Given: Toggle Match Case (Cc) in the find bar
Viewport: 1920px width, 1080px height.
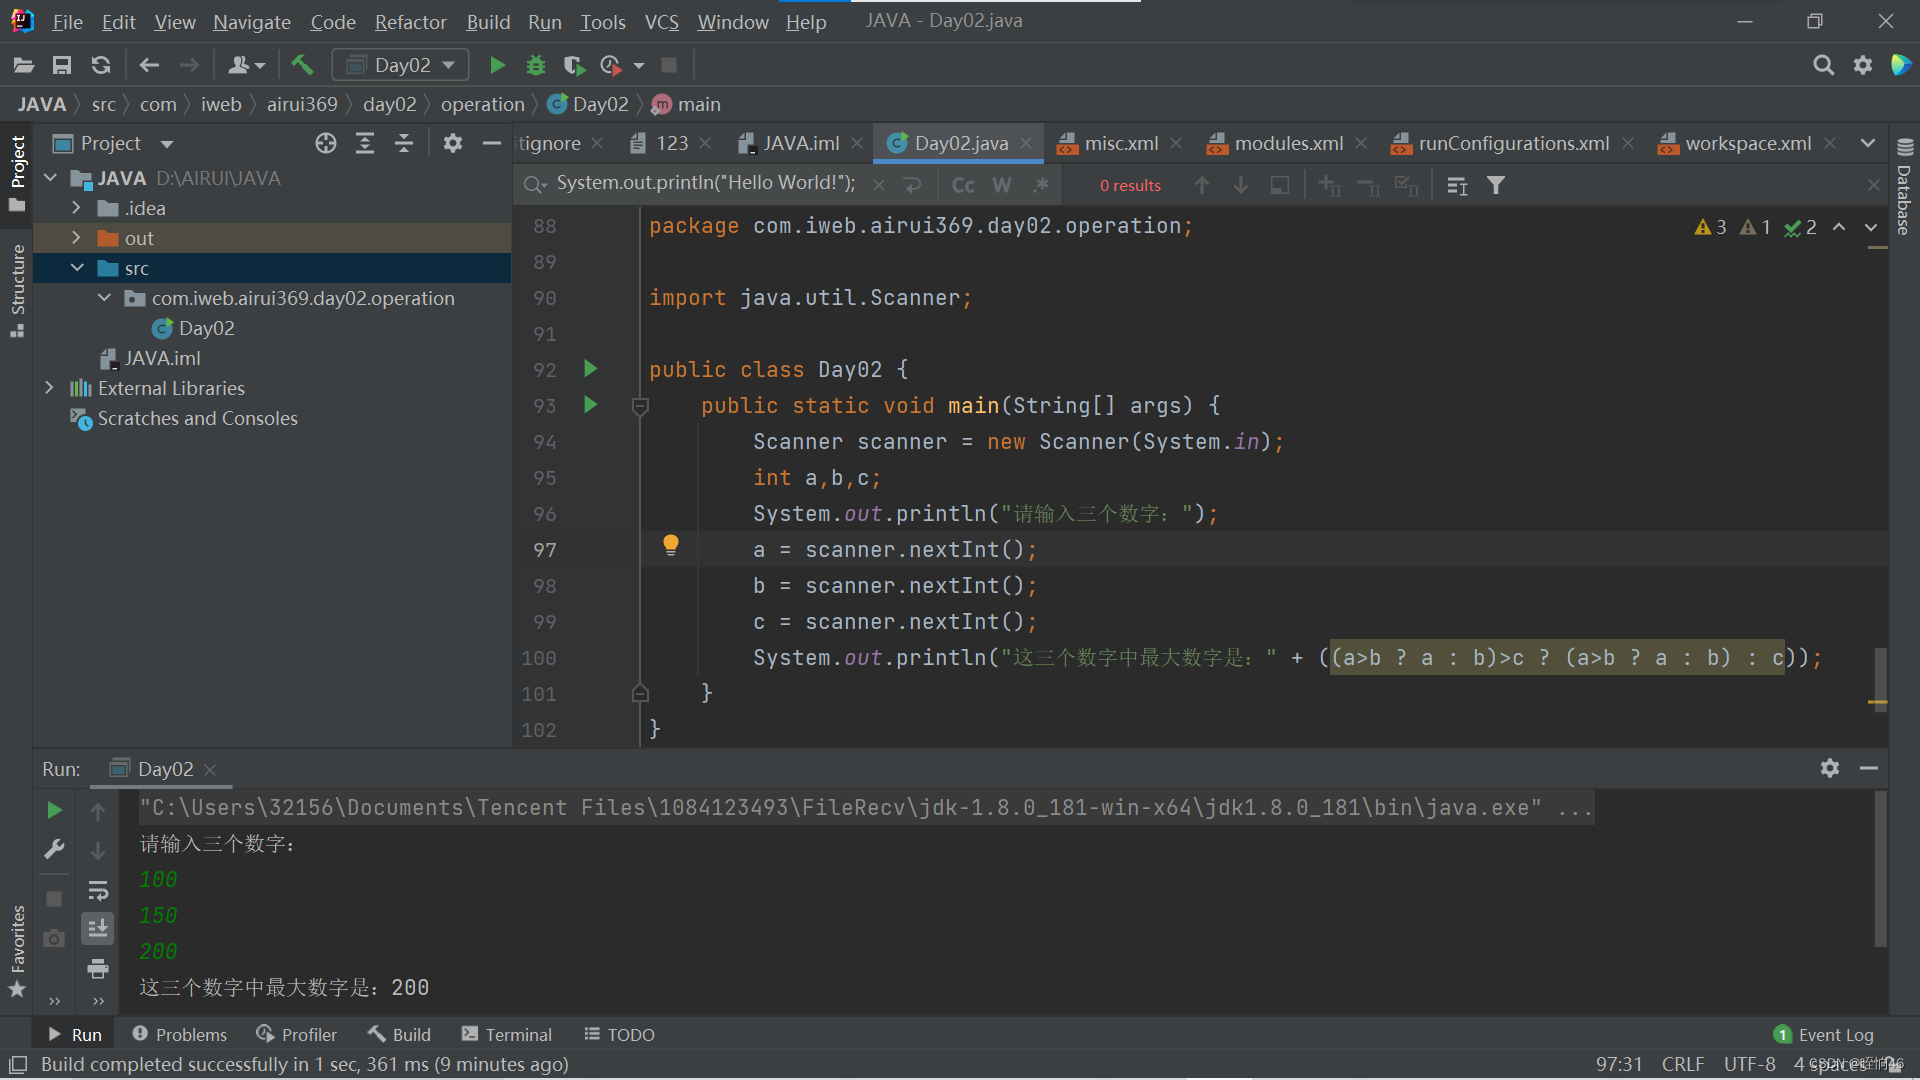Looking at the screenshot, I should point(963,185).
